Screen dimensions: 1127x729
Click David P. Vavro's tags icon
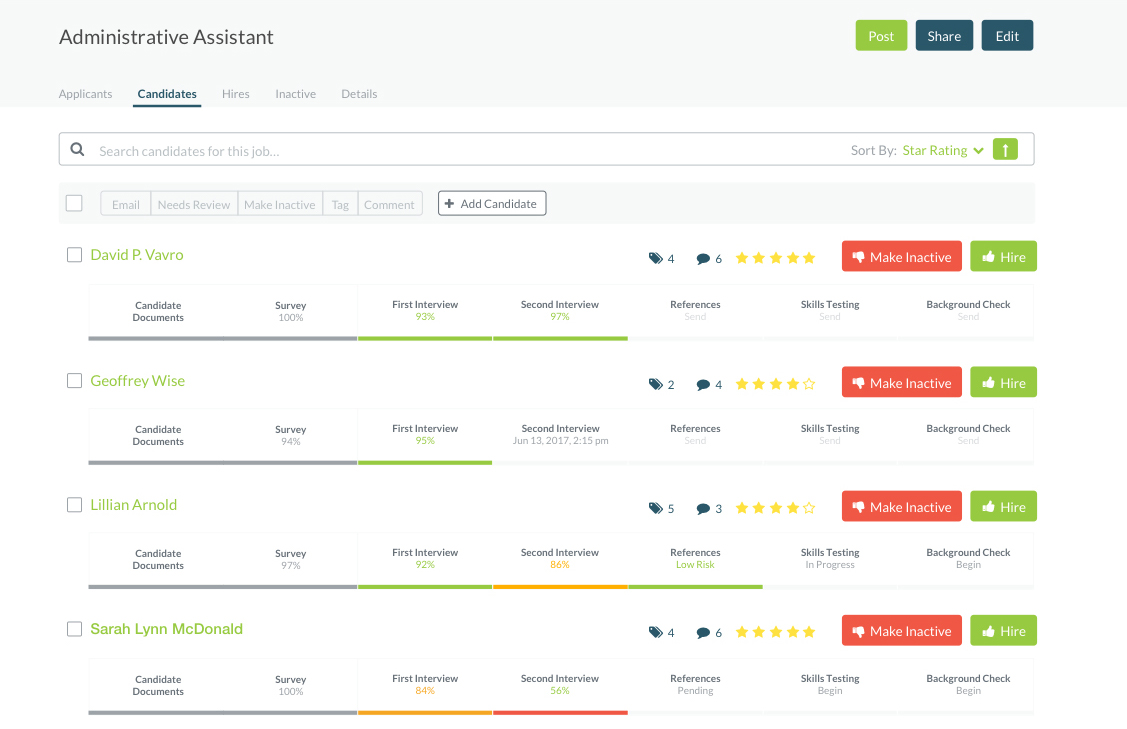click(656, 258)
